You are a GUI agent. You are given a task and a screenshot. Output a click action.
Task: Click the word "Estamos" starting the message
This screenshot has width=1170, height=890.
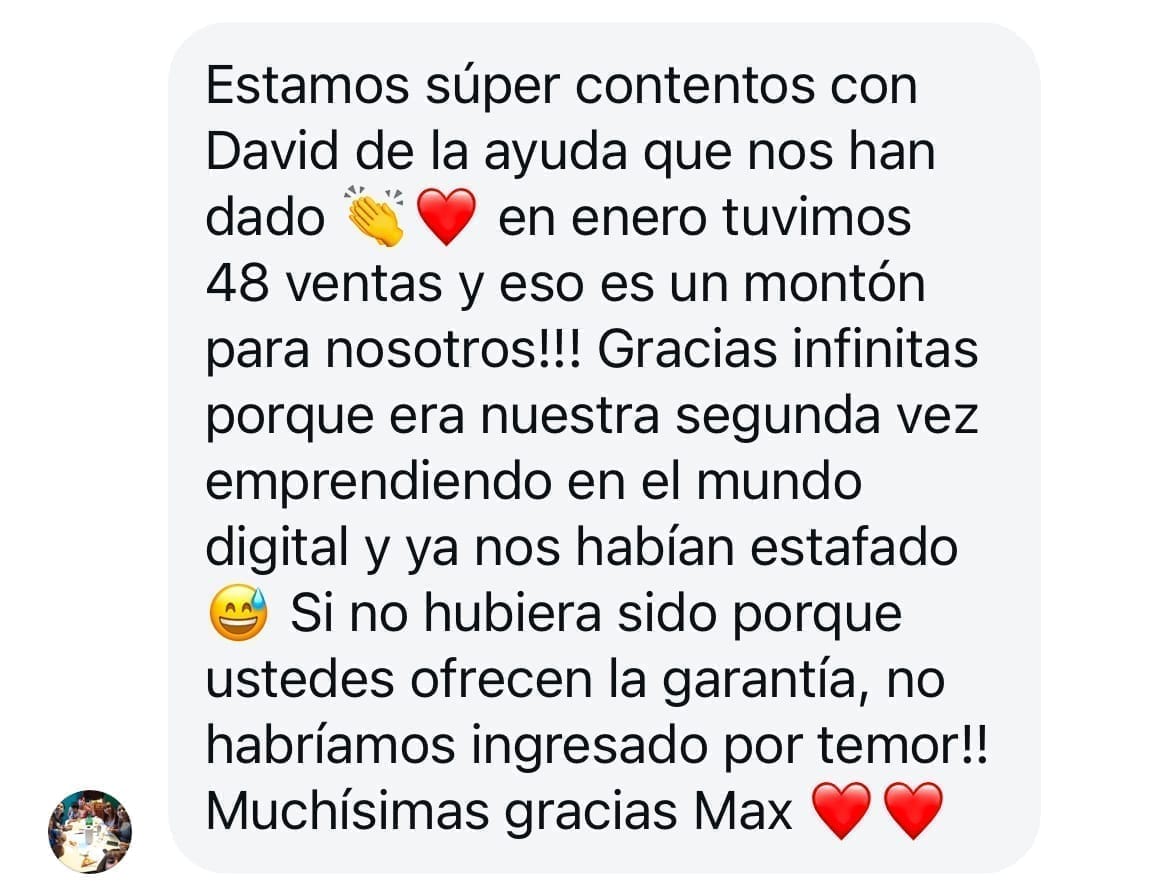307,86
